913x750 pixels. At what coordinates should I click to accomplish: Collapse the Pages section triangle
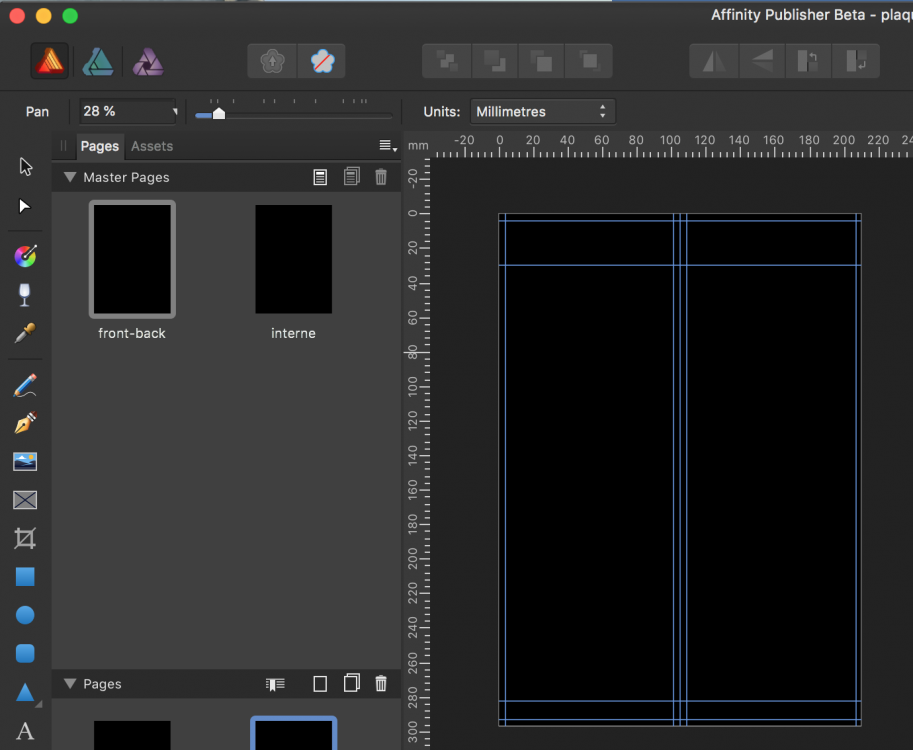pos(70,684)
